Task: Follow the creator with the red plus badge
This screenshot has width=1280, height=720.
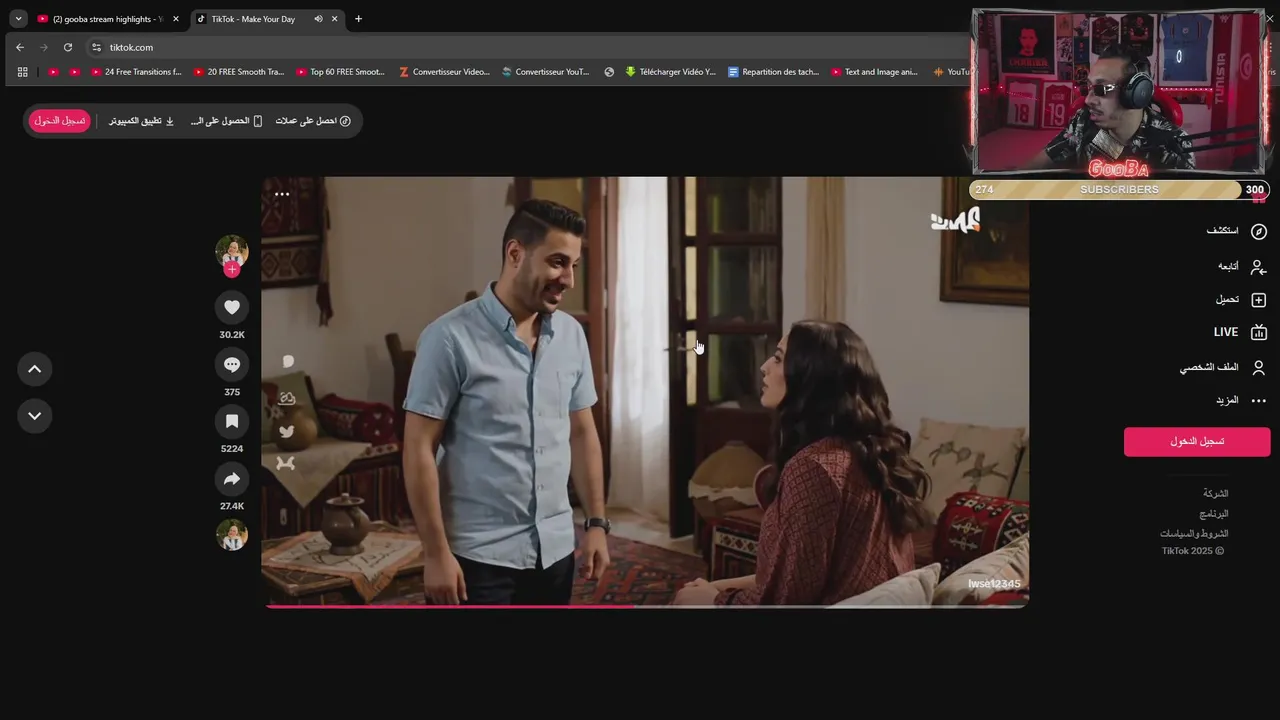Action: (232, 269)
